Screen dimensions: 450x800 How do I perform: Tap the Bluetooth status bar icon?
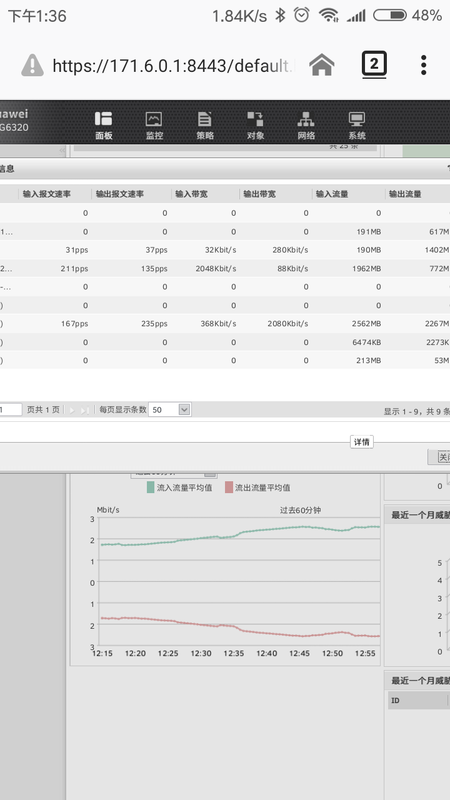(x=280, y=15)
